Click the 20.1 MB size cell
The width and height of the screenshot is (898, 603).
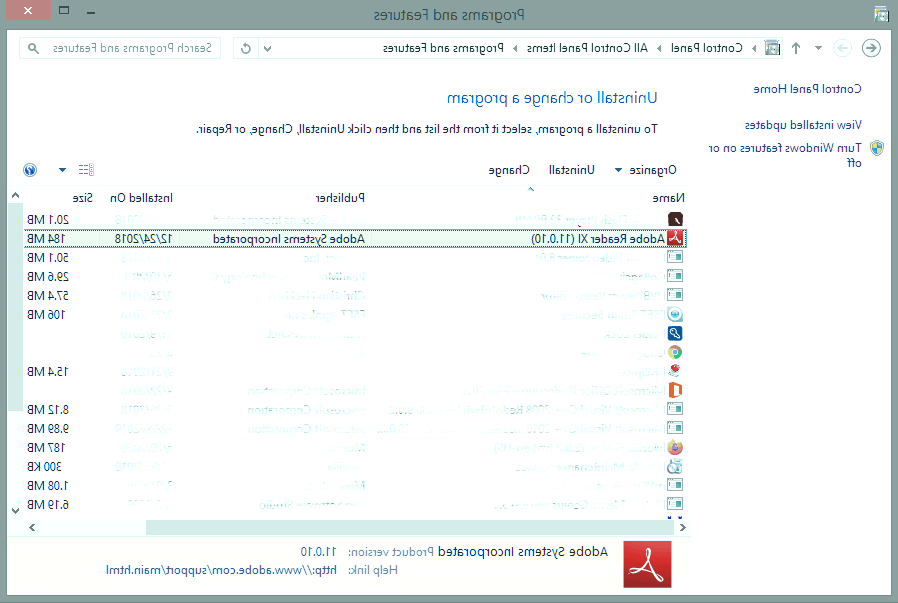click(x=48, y=219)
